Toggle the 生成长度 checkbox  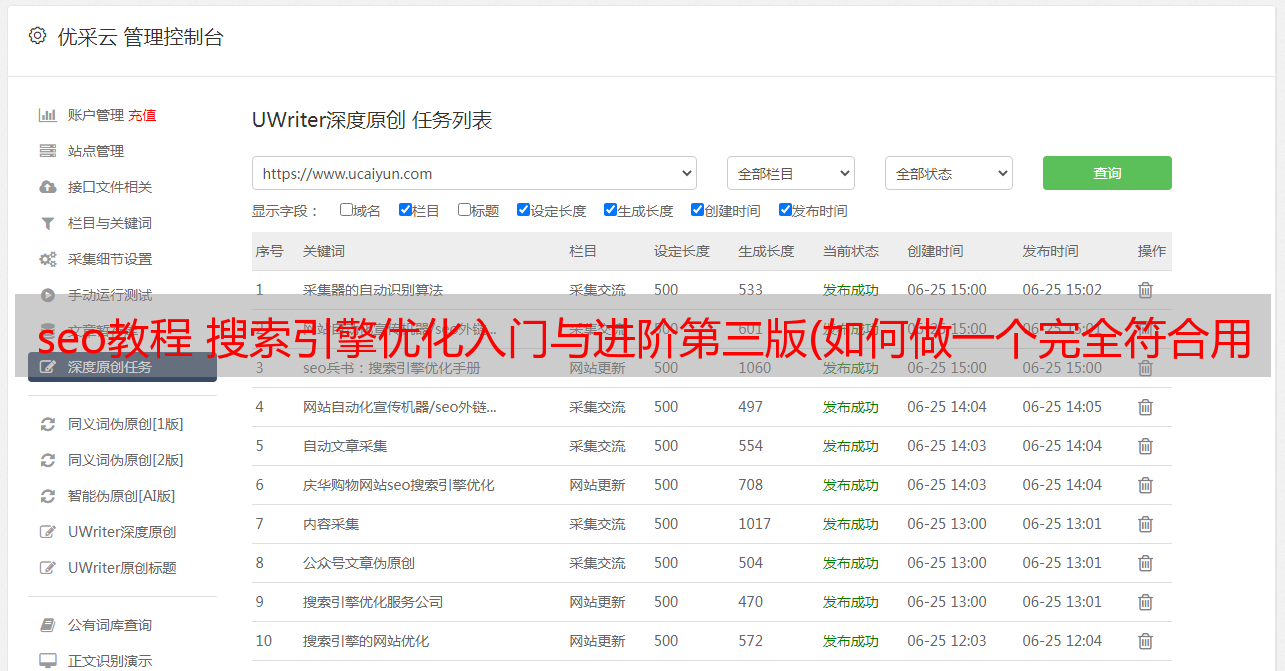pos(610,210)
